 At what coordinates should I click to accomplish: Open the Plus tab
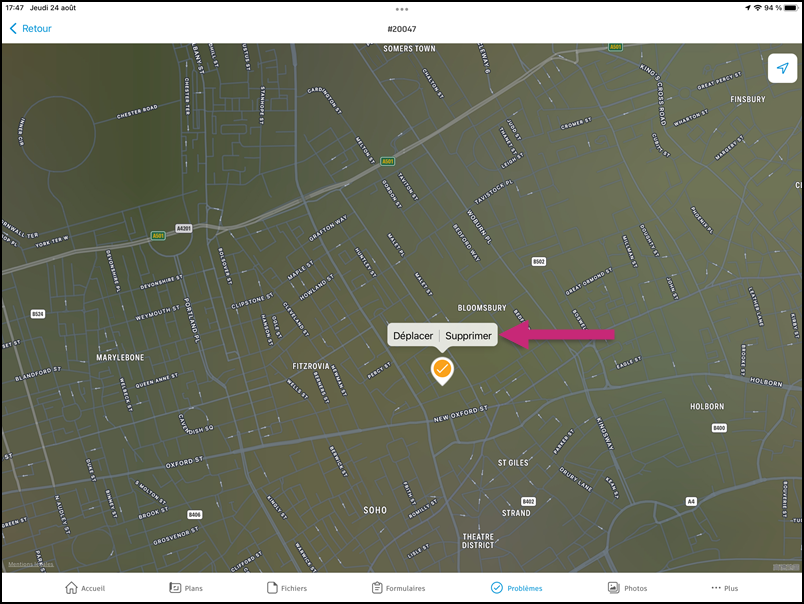[725, 588]
